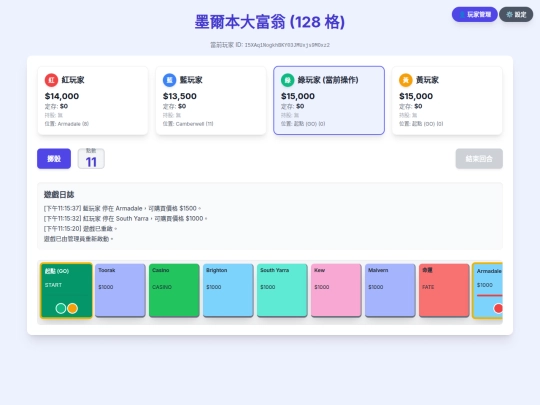Open the yellow player card
Viewport: 540px width, 405px height.
[x=447, y=101]
